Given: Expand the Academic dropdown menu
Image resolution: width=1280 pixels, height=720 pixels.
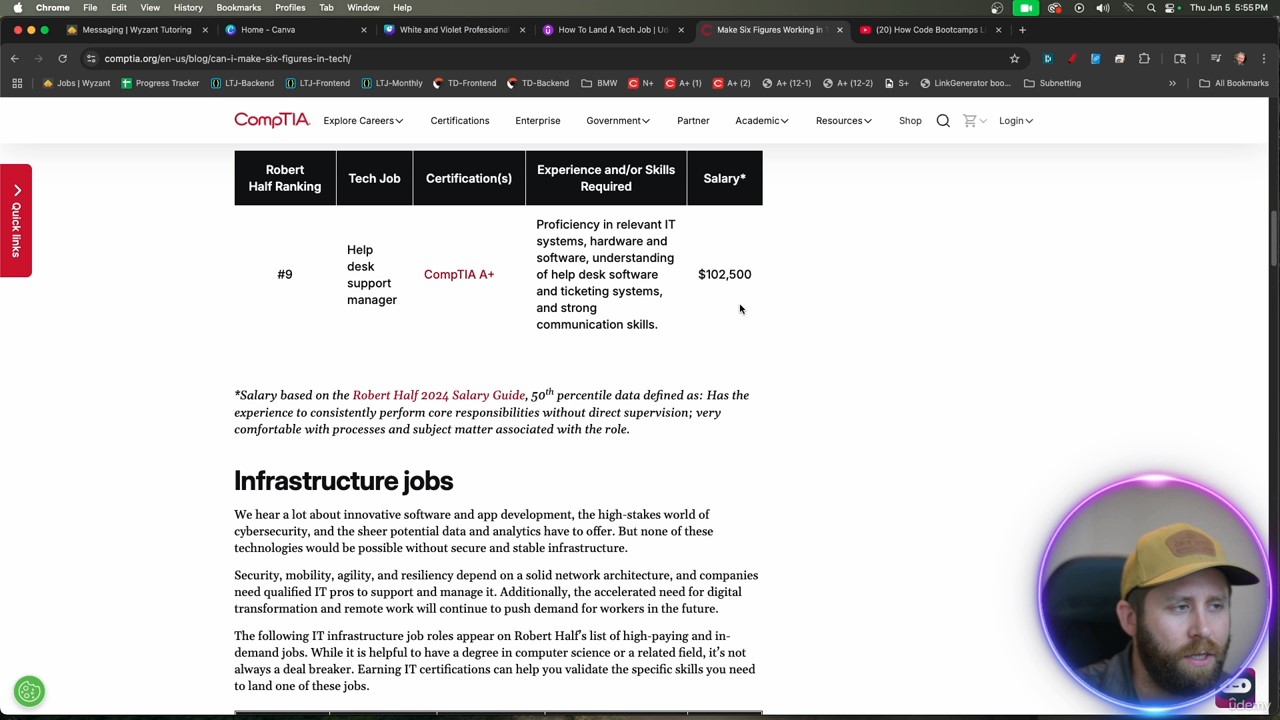Looking at the screenshot, I should pyautogui.click(x=762, y=121).
